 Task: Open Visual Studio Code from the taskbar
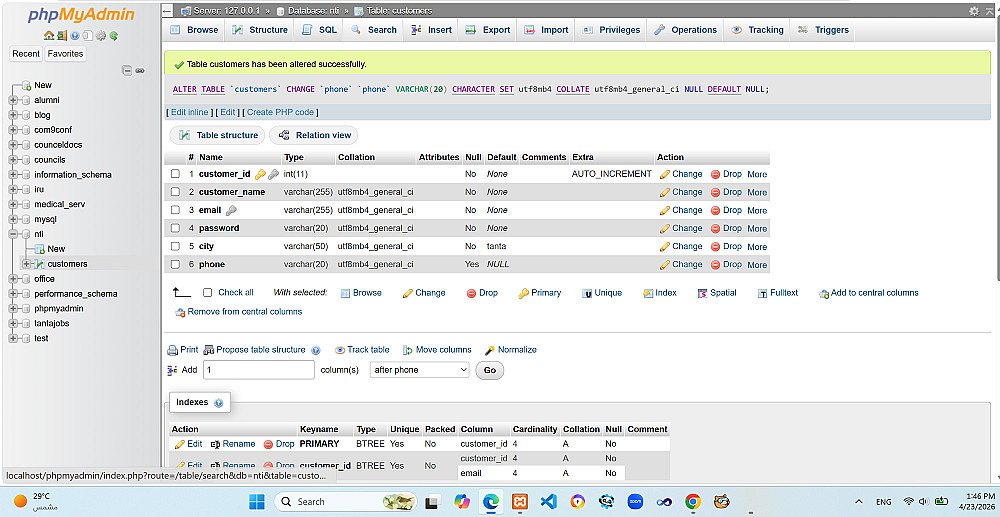click(x=548, y=501)
